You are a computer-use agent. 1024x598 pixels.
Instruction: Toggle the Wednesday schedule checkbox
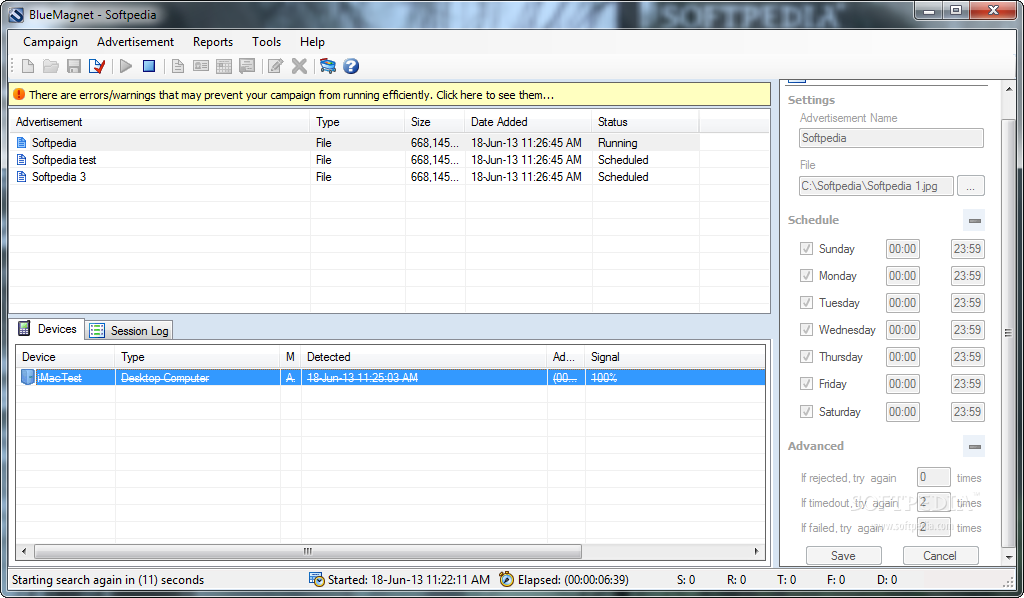(807, 330)
